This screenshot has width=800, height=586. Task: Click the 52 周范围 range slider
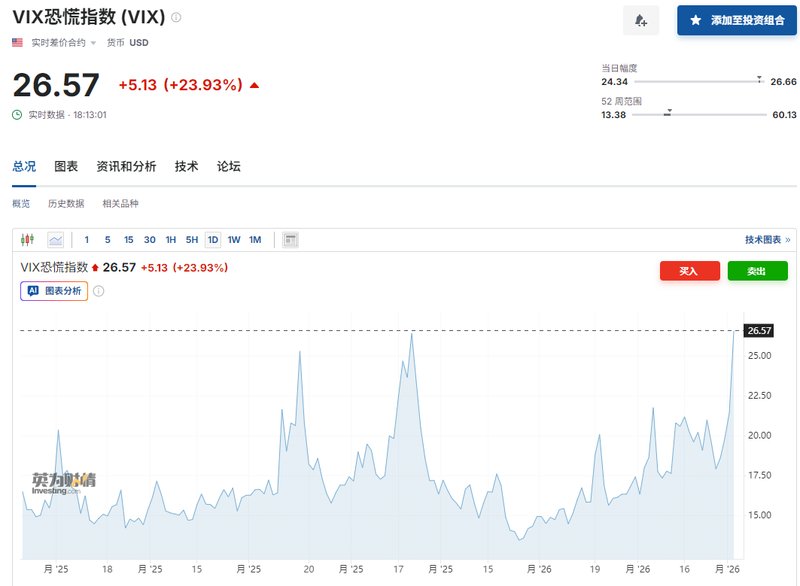tap(700, 114)
